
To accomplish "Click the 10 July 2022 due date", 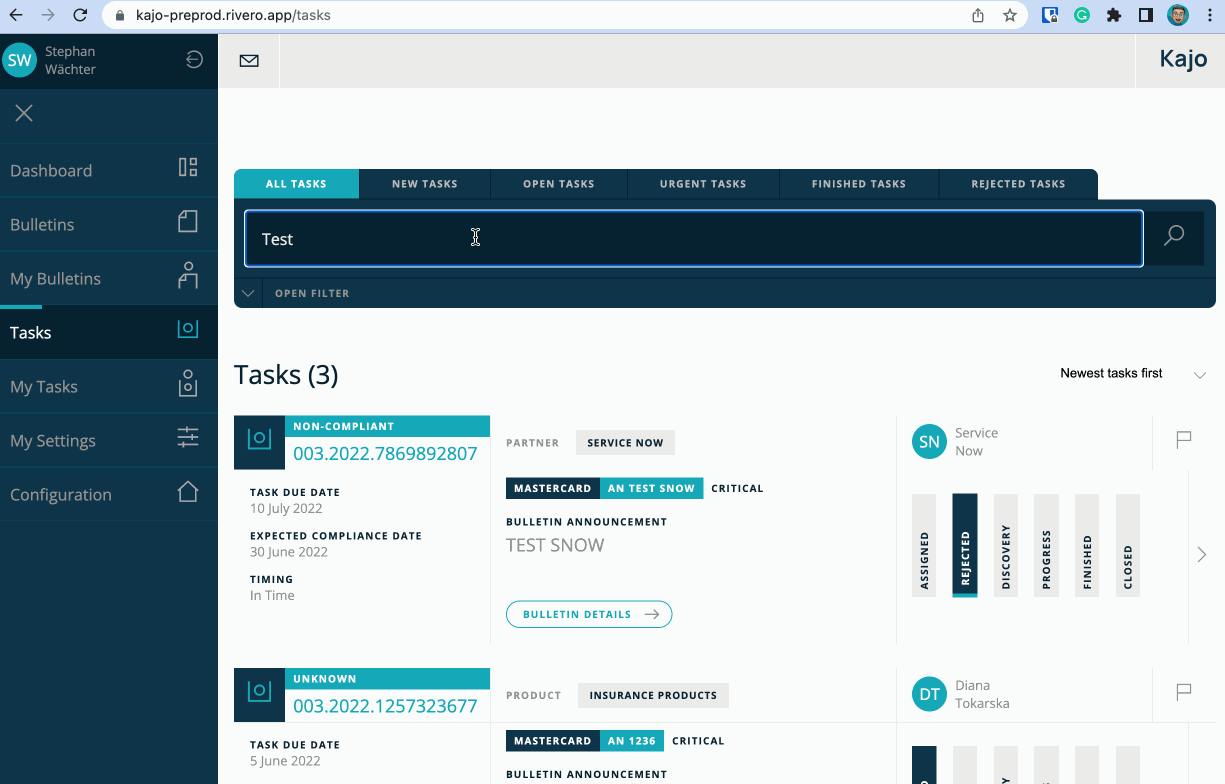I will point(286,508).
